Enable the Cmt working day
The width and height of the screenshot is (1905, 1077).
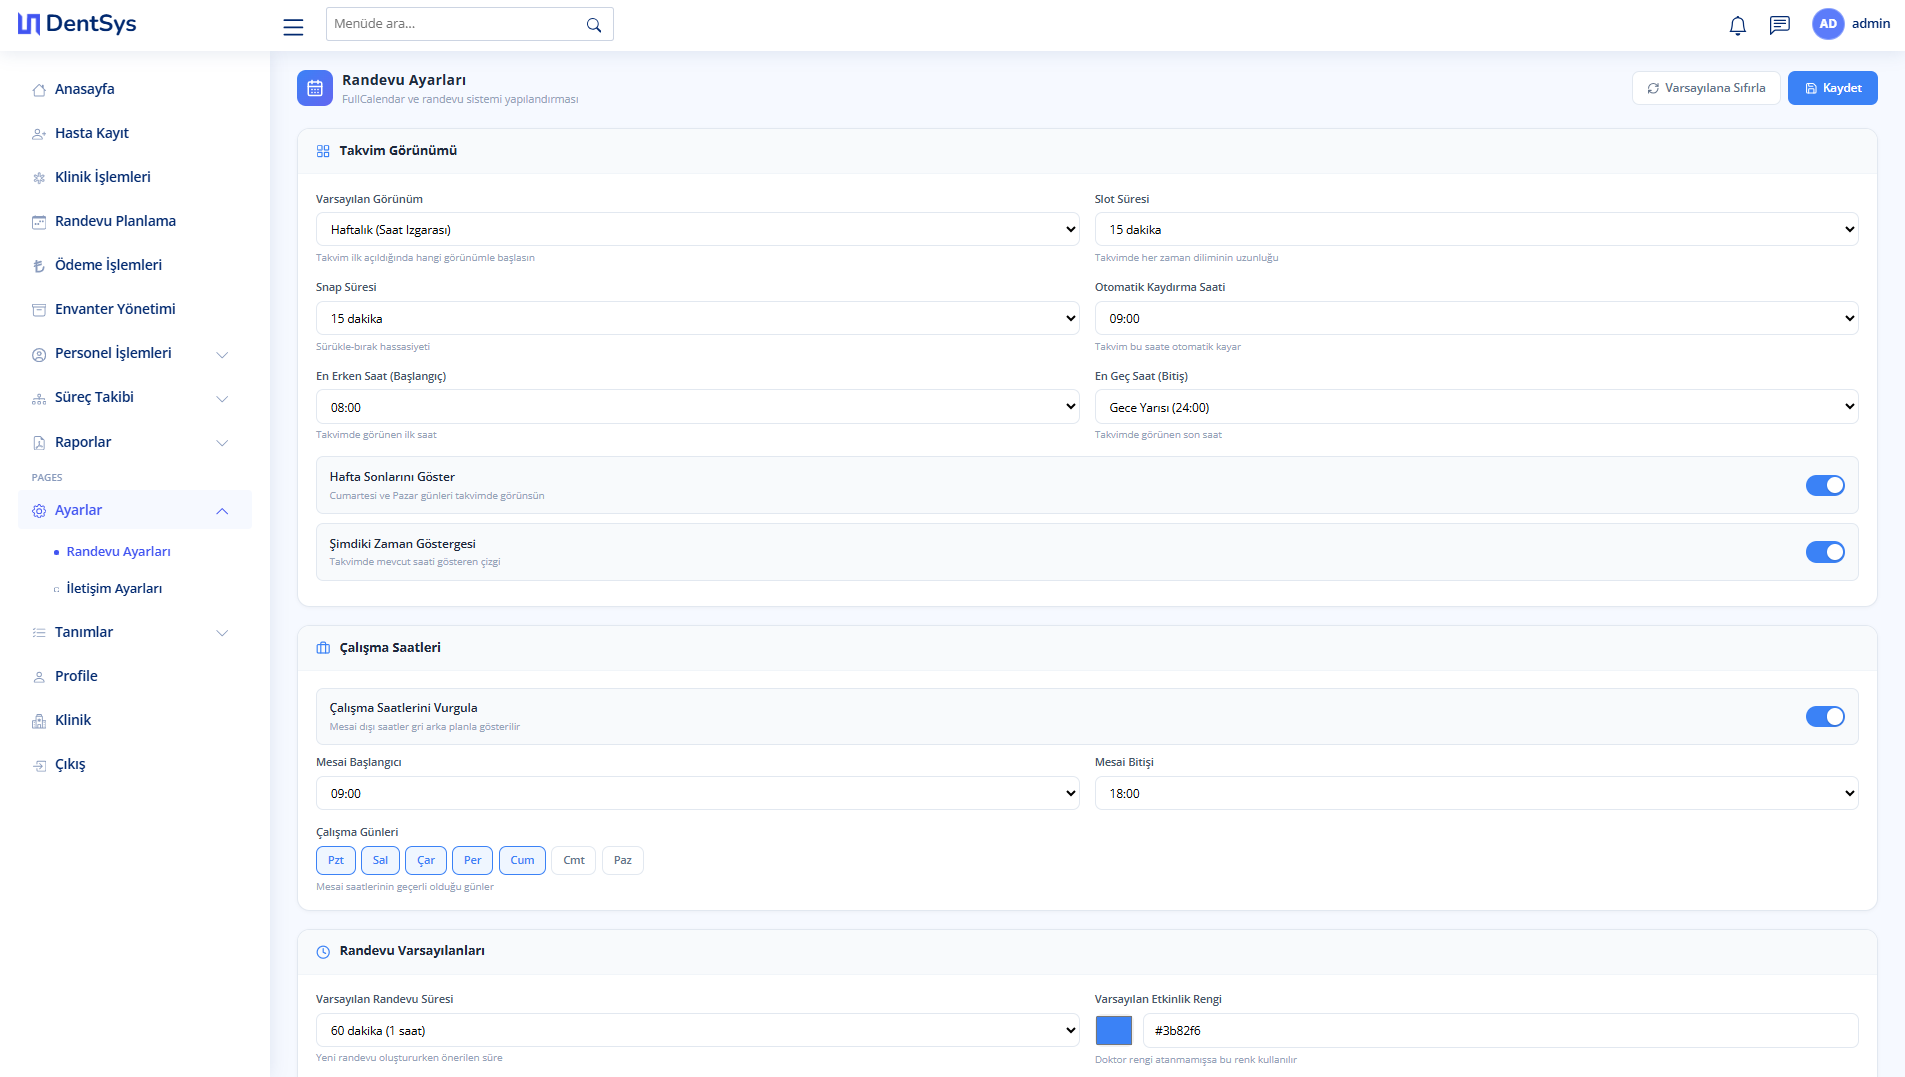(x=574, y=860)
